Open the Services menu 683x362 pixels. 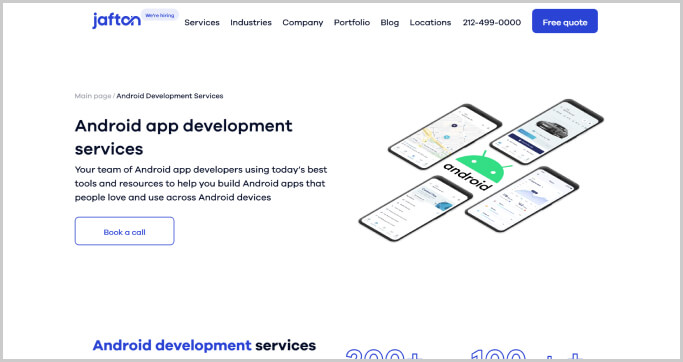point(202,23)
